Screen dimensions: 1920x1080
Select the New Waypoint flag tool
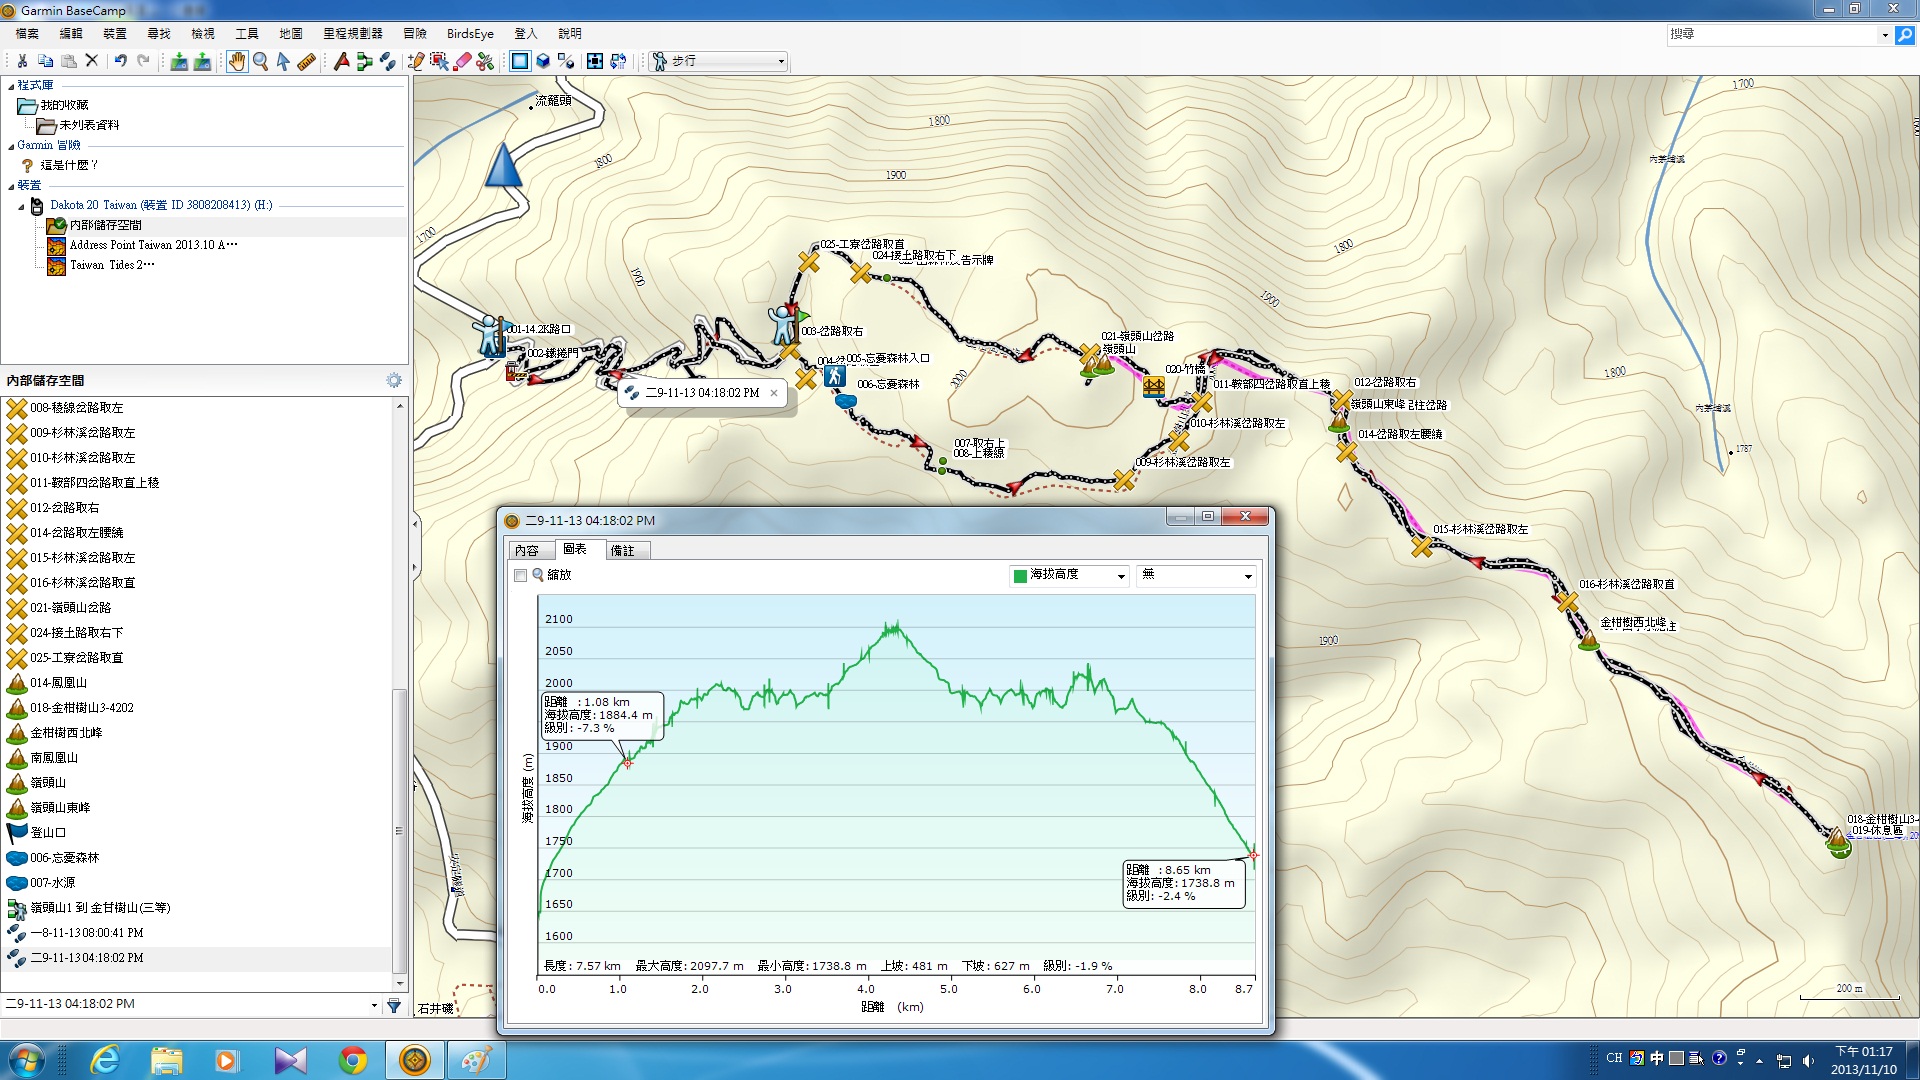point(342,61)
